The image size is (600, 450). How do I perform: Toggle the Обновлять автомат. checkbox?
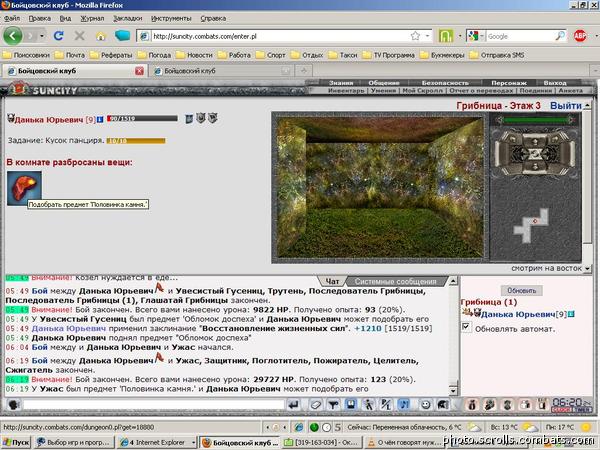point(466,327)
